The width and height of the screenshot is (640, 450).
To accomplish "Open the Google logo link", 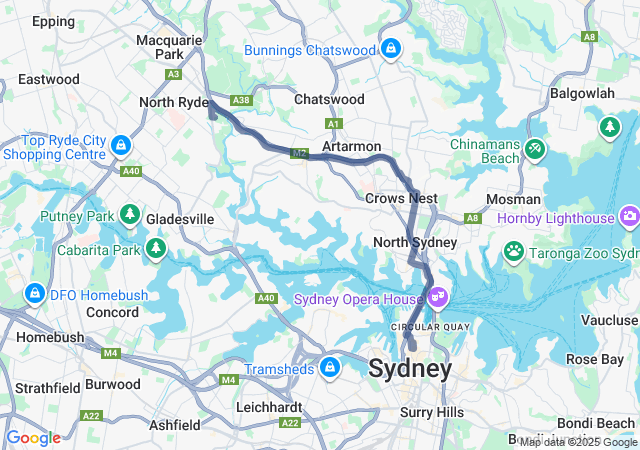I will pos(33,438).
